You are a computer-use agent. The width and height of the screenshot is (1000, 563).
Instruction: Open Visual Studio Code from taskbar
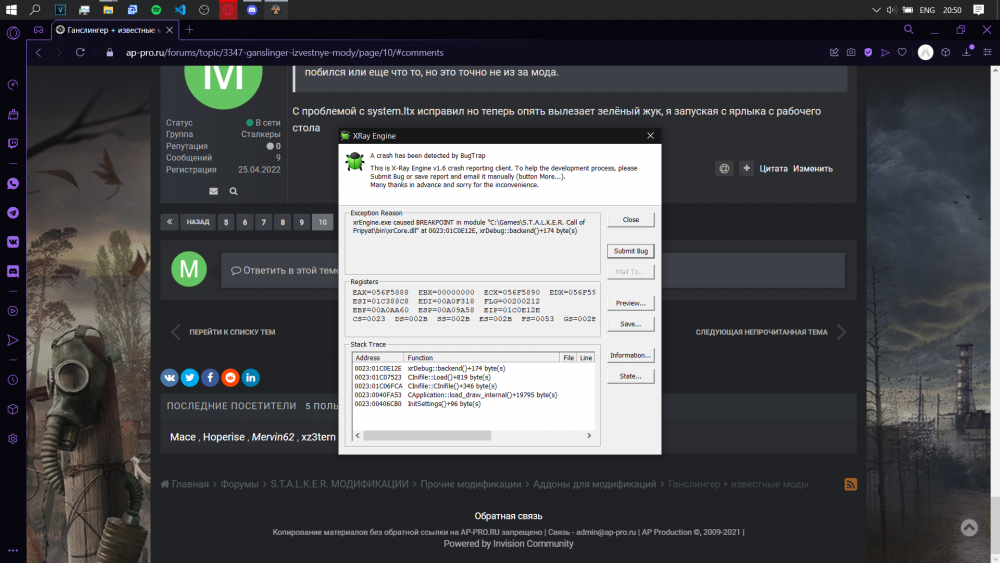pyautogui.click(x=180, y=10)
